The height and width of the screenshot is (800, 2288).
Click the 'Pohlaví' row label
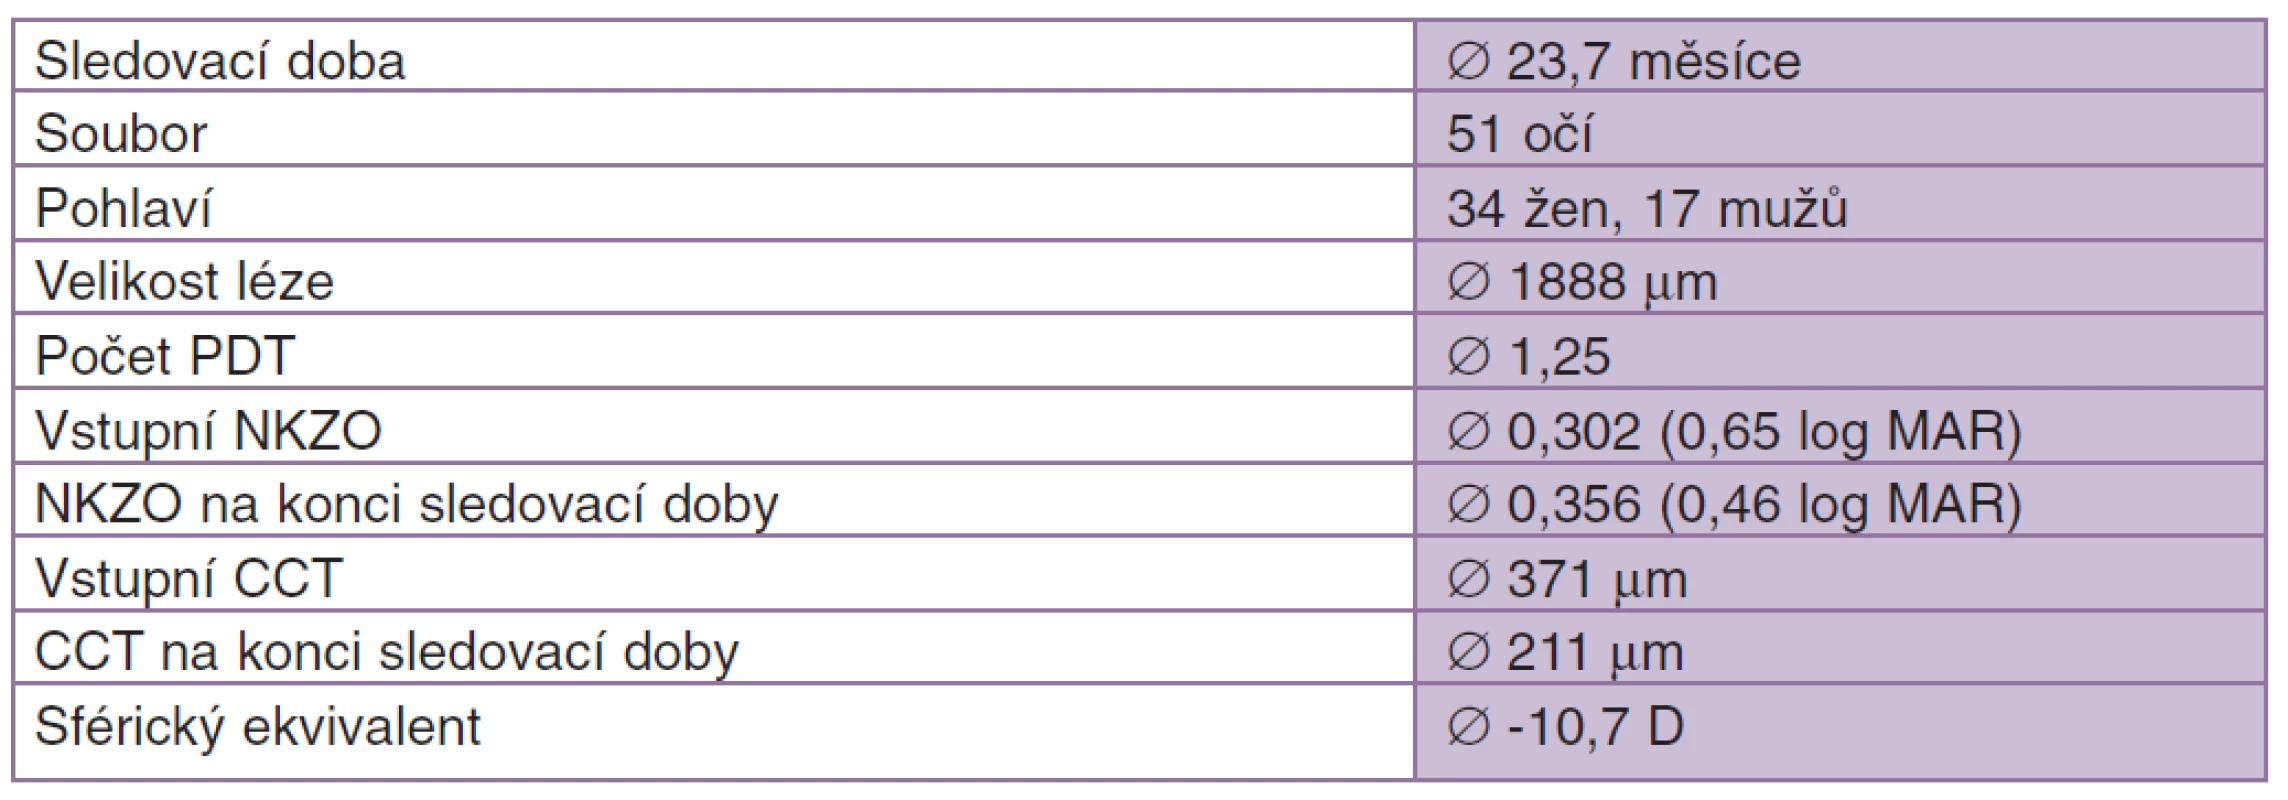click(124, 208)
